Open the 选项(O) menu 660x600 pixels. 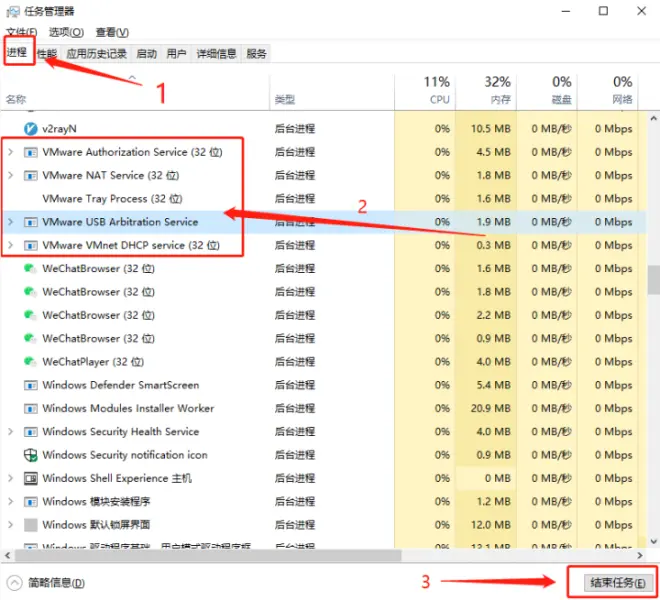[66, 32]
